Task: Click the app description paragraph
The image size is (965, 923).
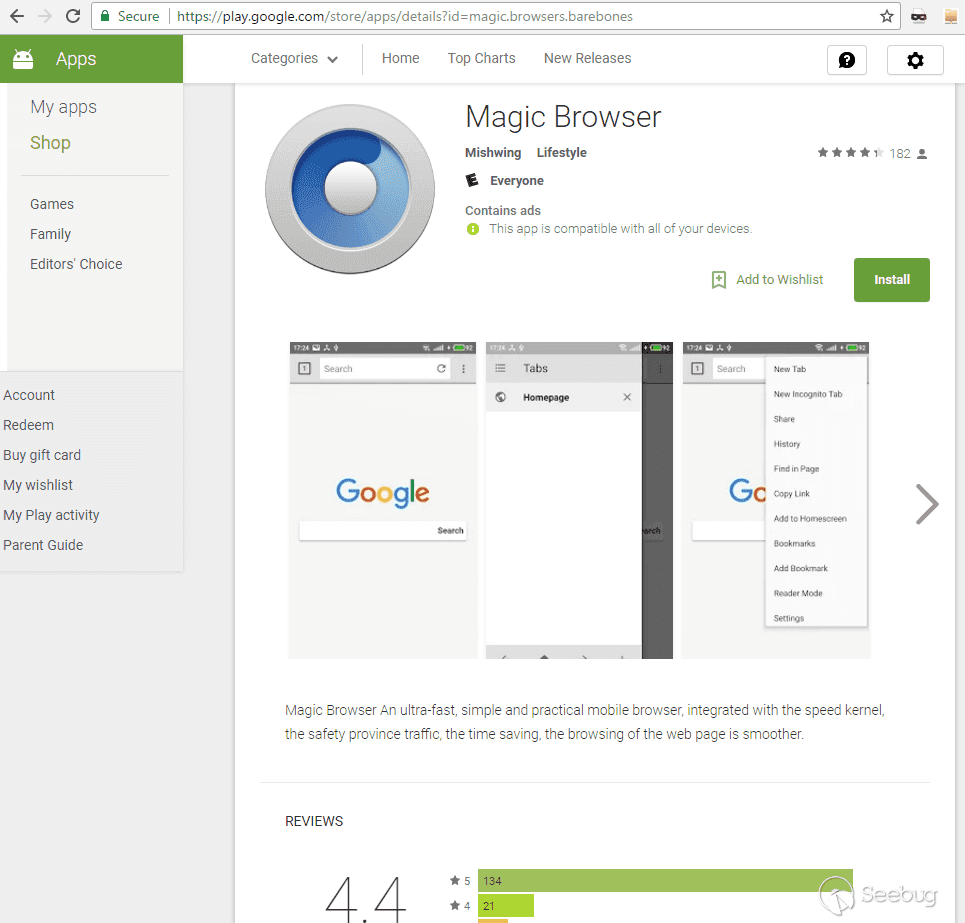Action: click(585, 722)
